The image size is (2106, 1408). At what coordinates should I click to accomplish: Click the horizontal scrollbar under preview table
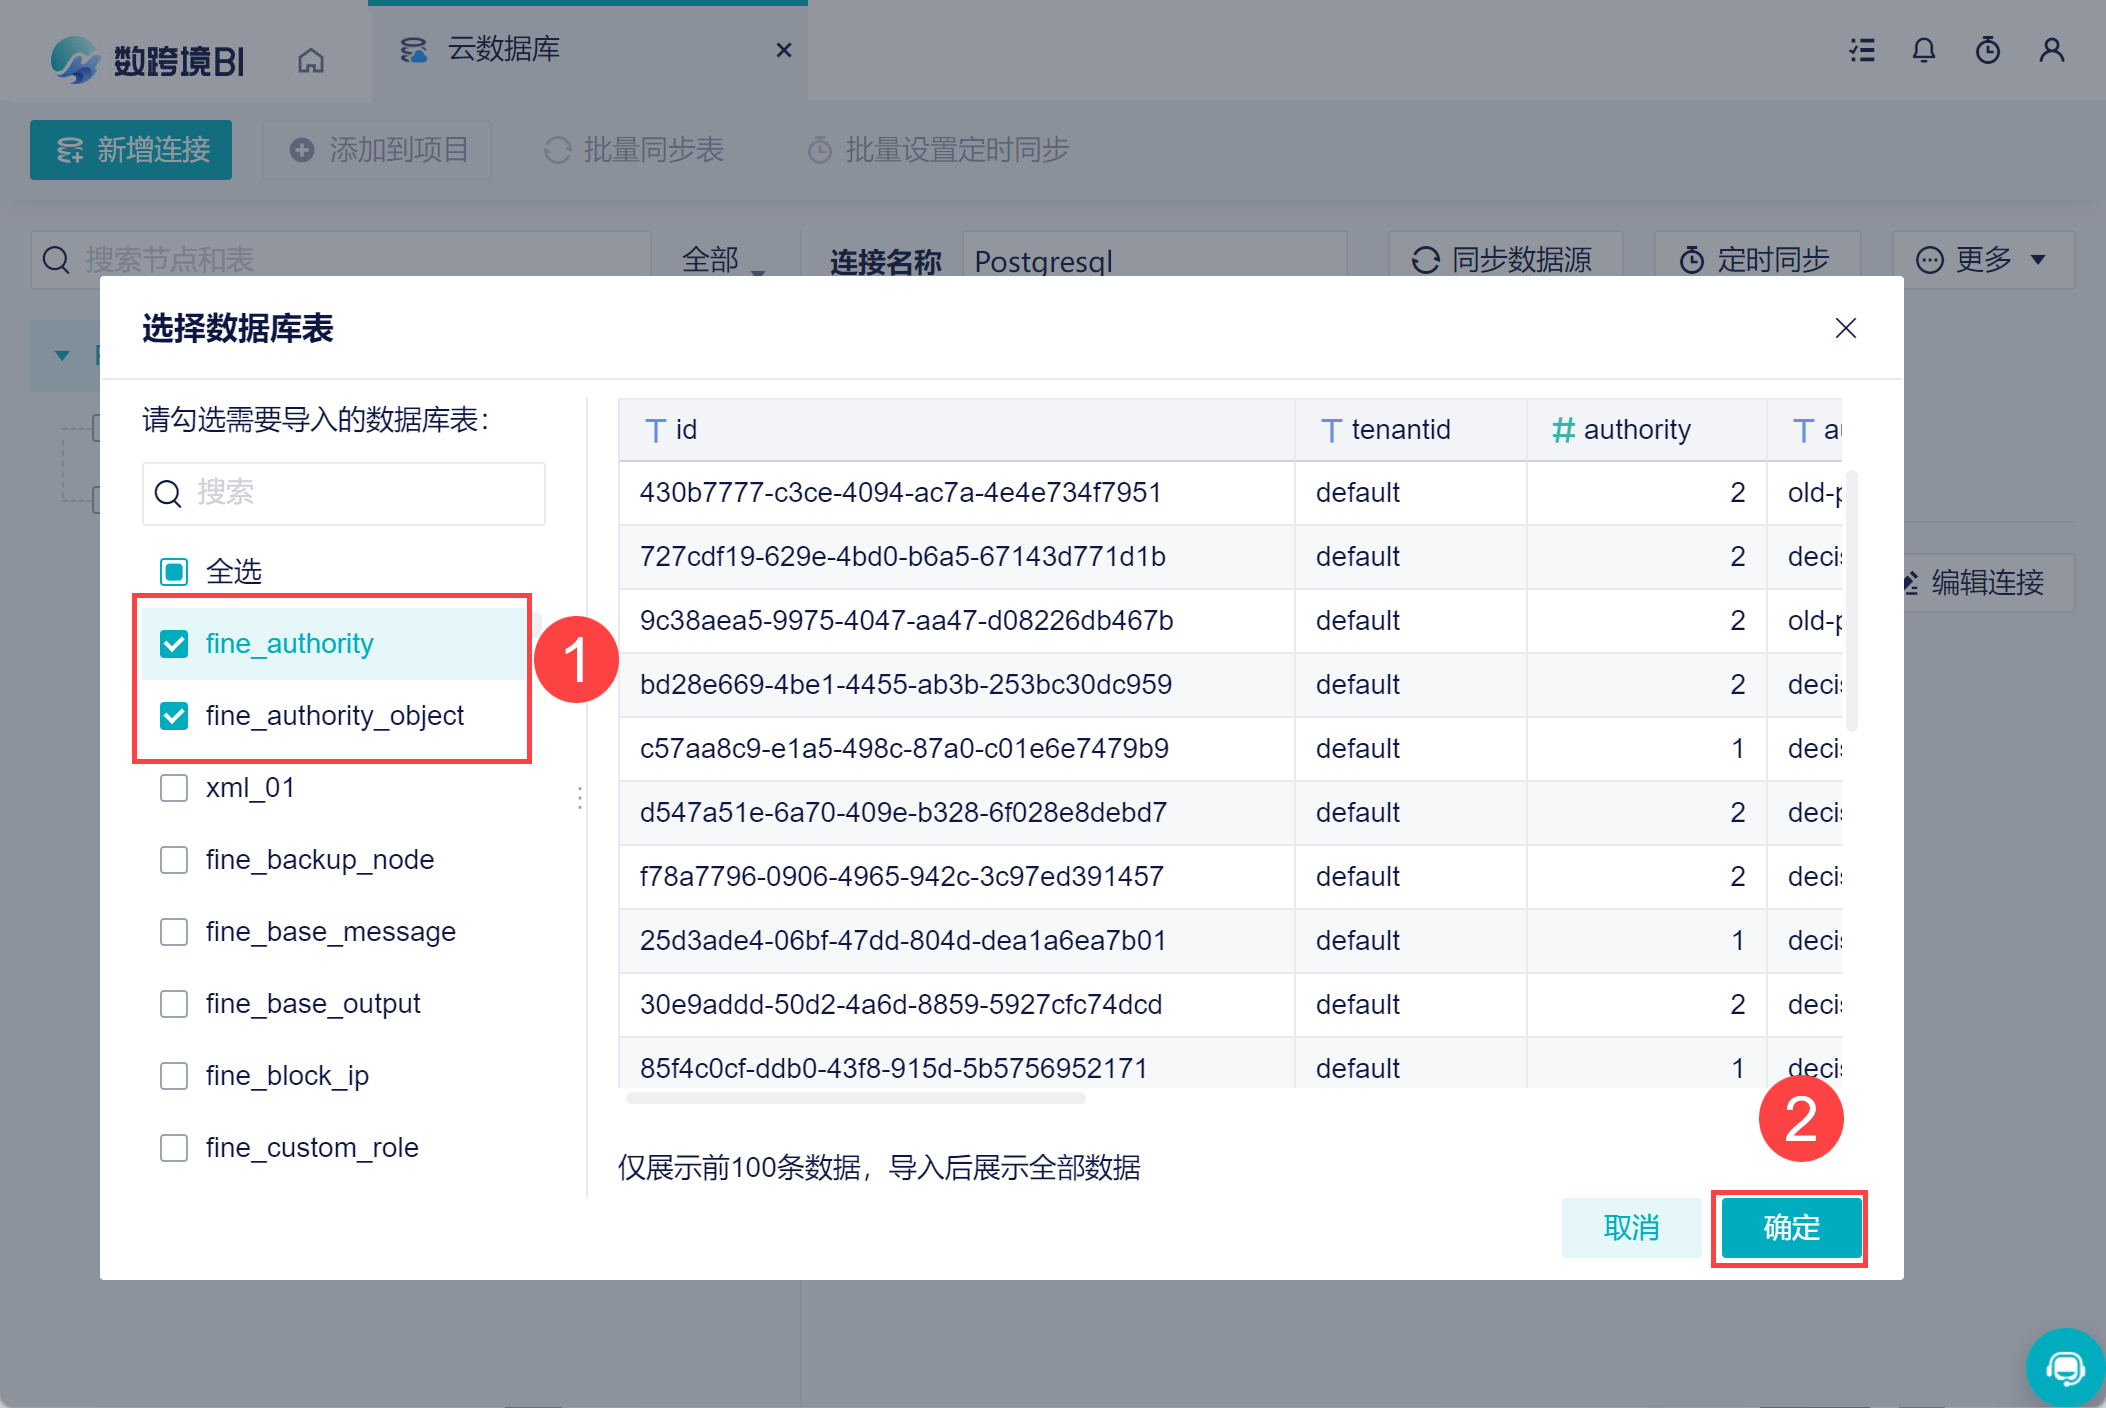click(856, 1098)
